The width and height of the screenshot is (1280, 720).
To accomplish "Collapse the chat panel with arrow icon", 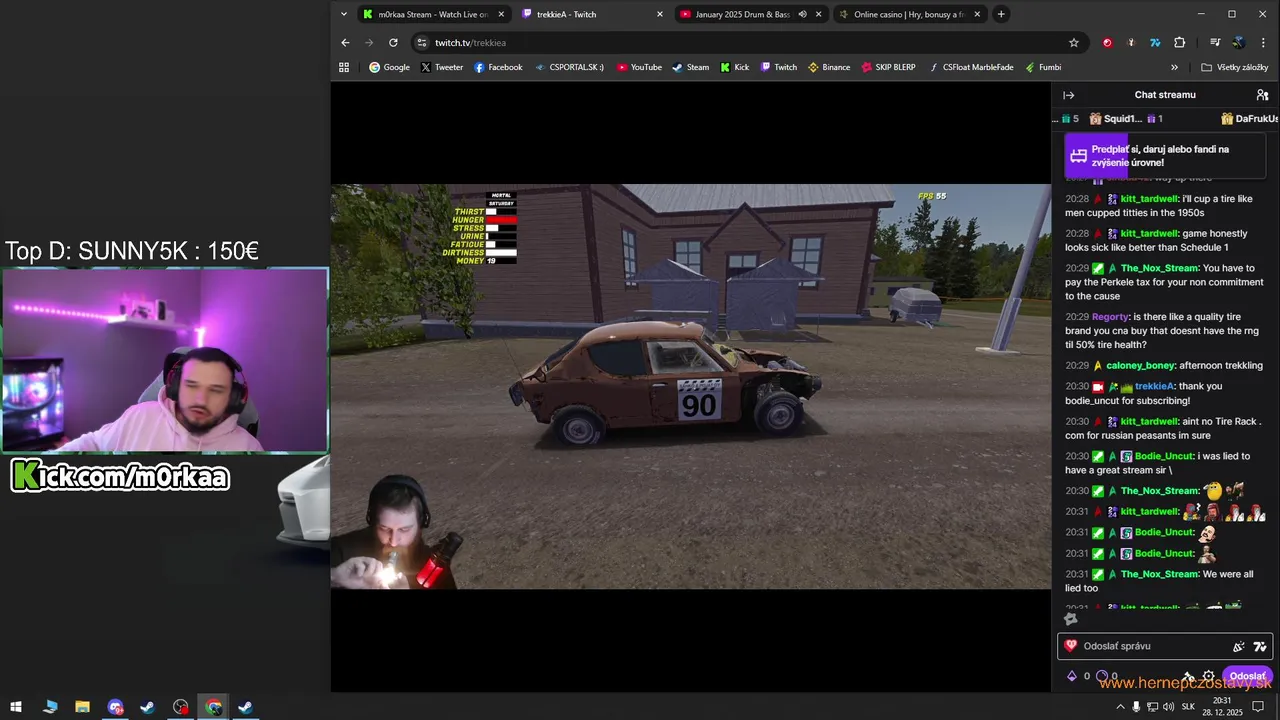I will [x=1068, y=95].
